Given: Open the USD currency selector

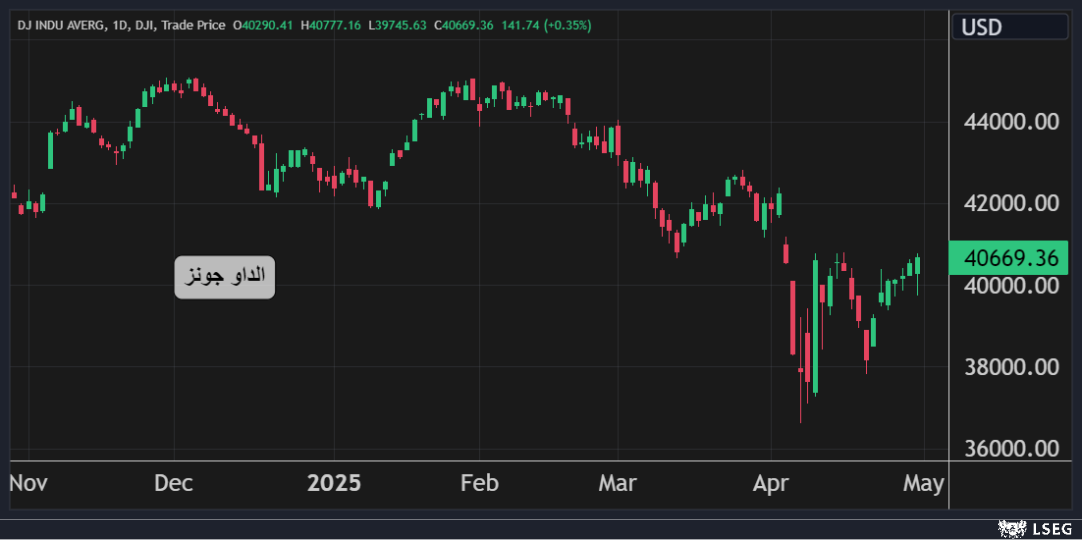Looking at the screenshot, I should pos(1009,27).
